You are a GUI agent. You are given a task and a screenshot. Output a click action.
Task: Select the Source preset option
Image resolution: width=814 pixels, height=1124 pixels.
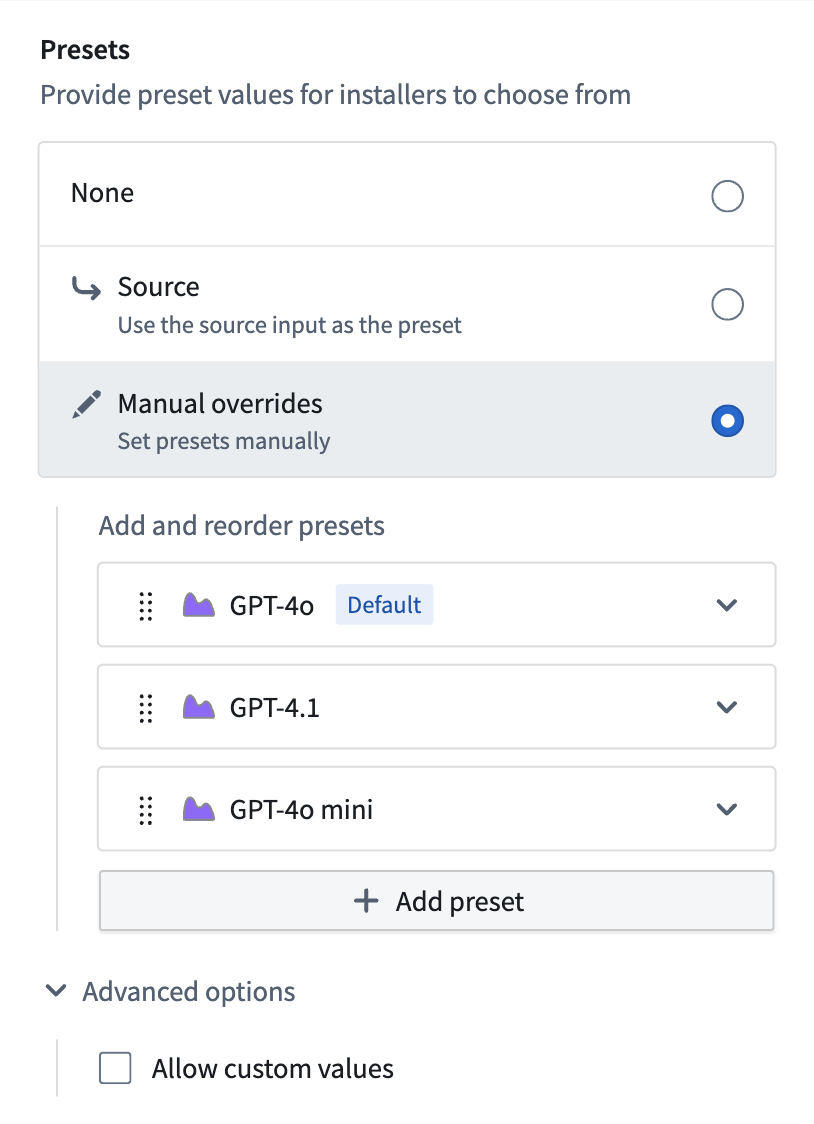pos(727,304)
